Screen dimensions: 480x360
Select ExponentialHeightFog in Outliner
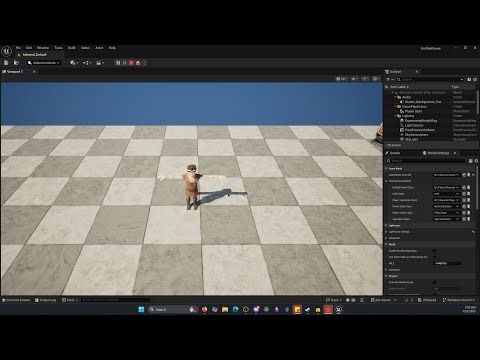[421, 120]
